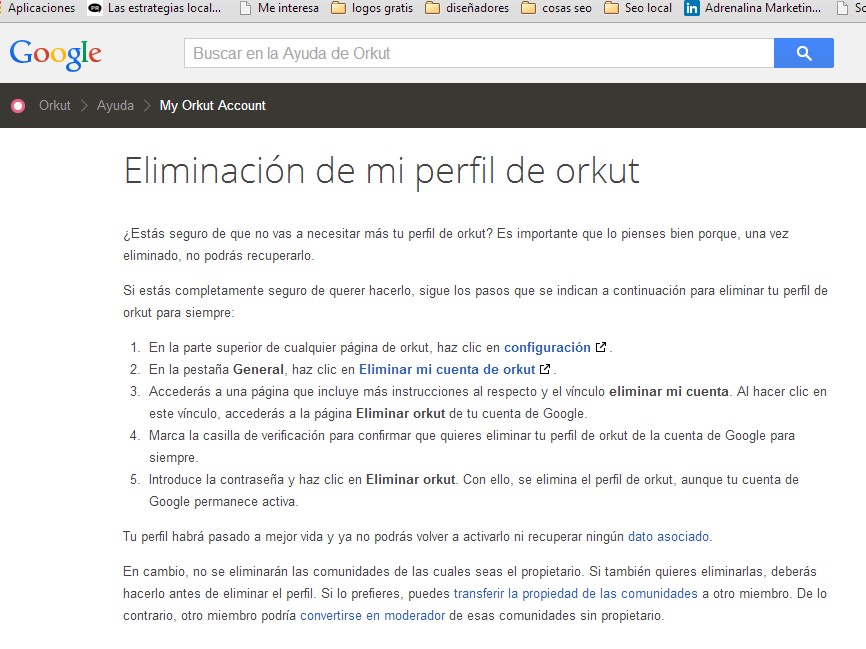Screen dimensions: 866x649
Task: Click bold text 'eliminar mi cuenta' in step 3
Action: pos(669,391)
